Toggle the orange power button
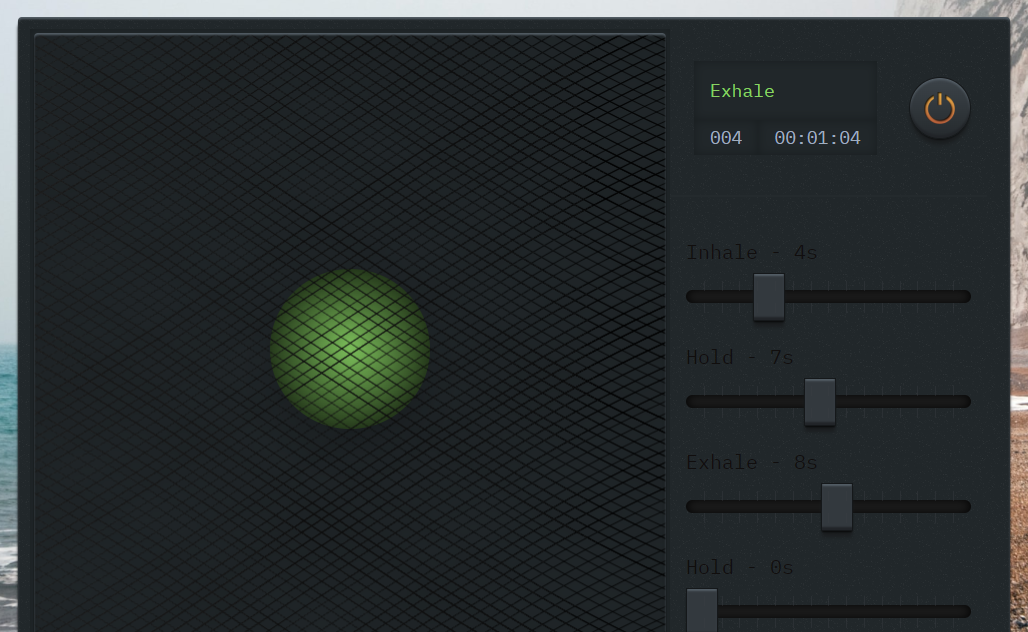1028x632 pixels. 939,108
